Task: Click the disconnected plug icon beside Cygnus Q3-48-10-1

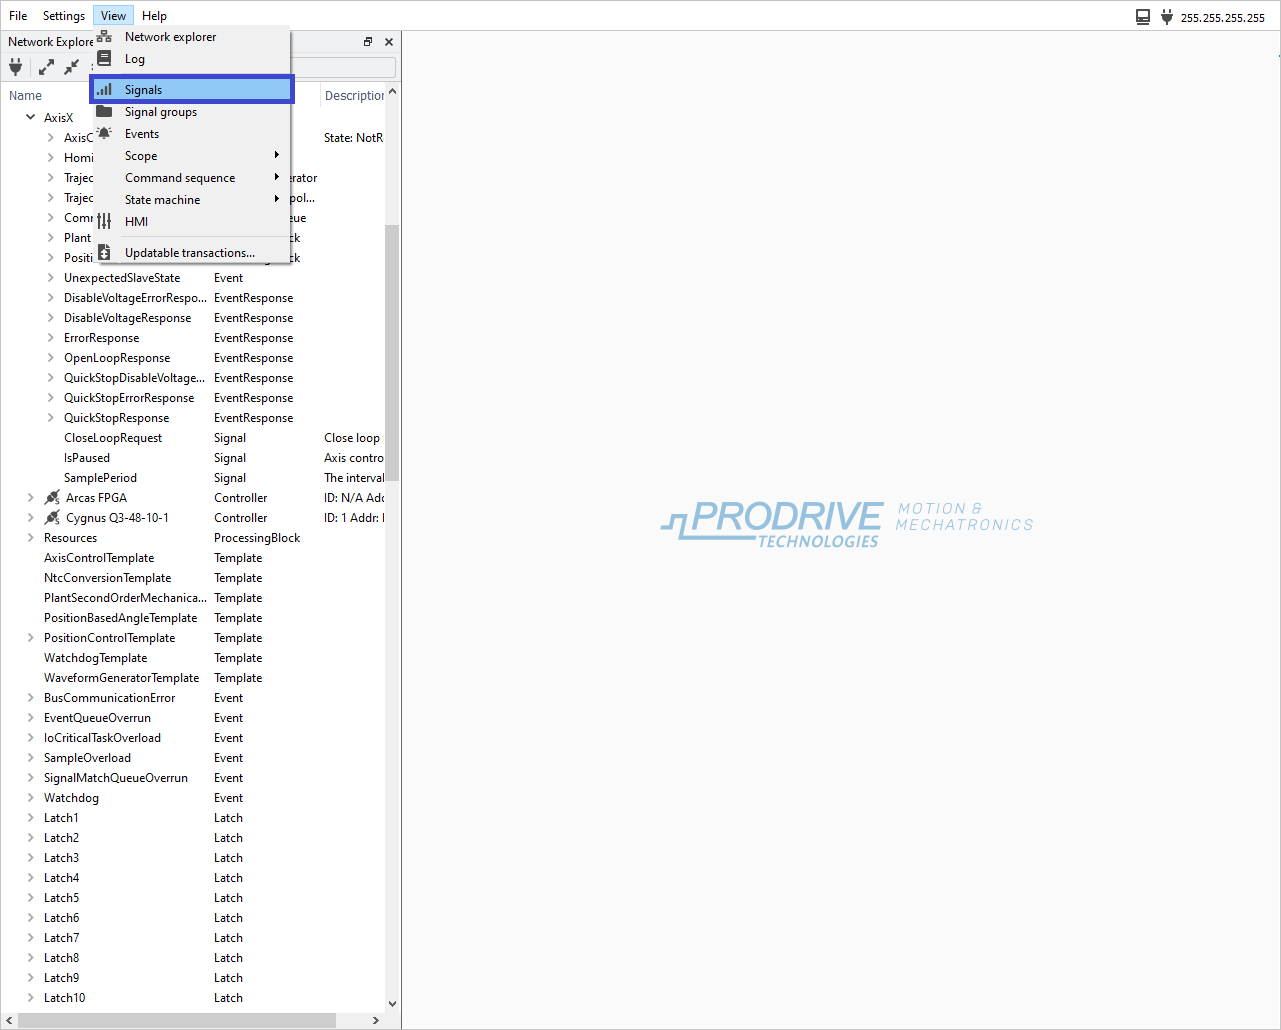Action: 52,518
